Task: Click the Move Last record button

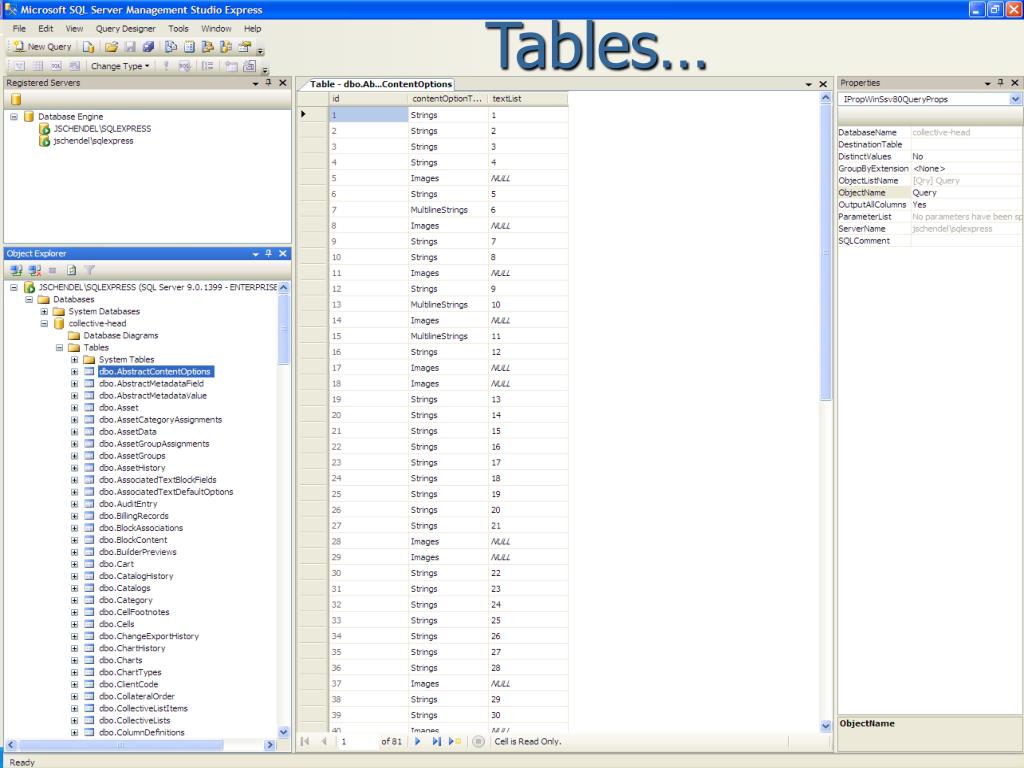Action: click(x=437, y=741)
